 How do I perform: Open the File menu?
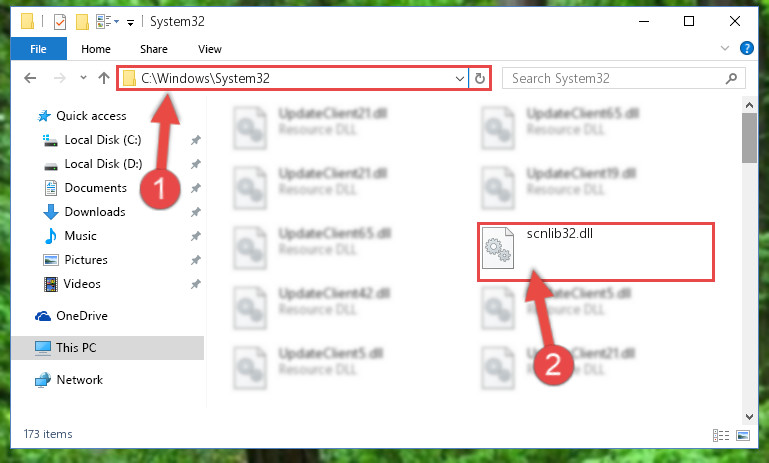(x=38, y=49)
